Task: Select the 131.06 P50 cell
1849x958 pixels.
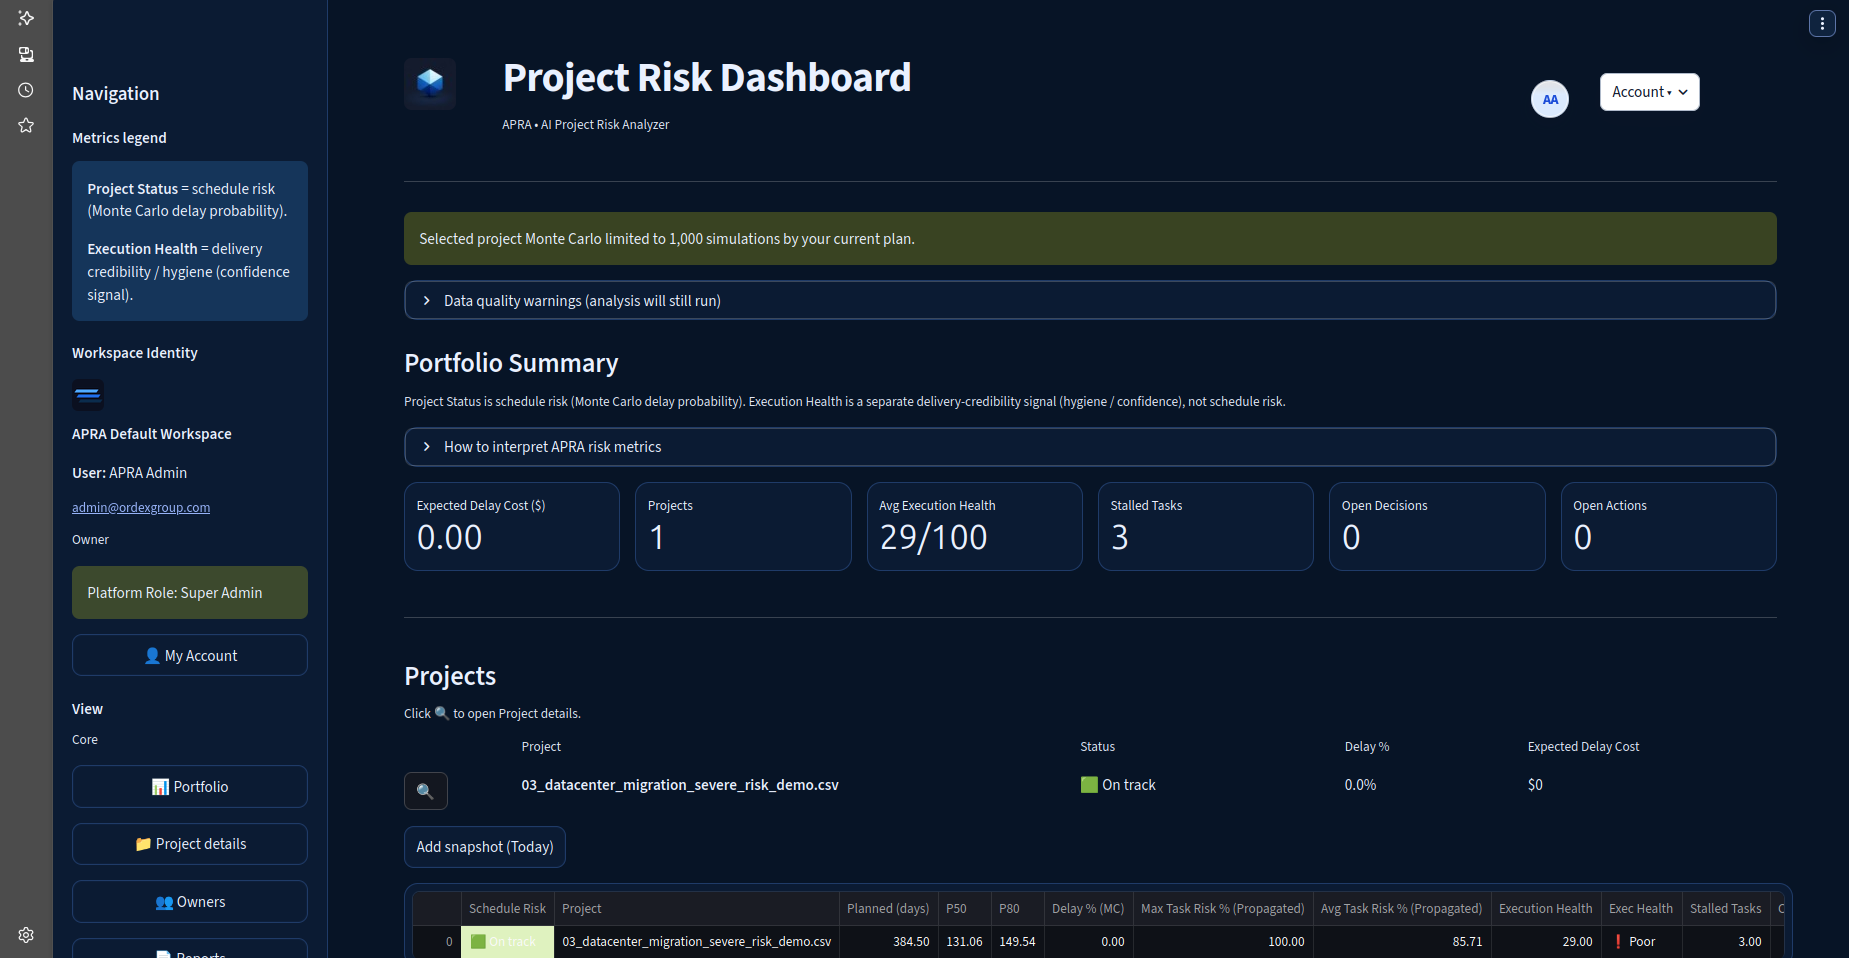Action: click(x=964, y=941)
